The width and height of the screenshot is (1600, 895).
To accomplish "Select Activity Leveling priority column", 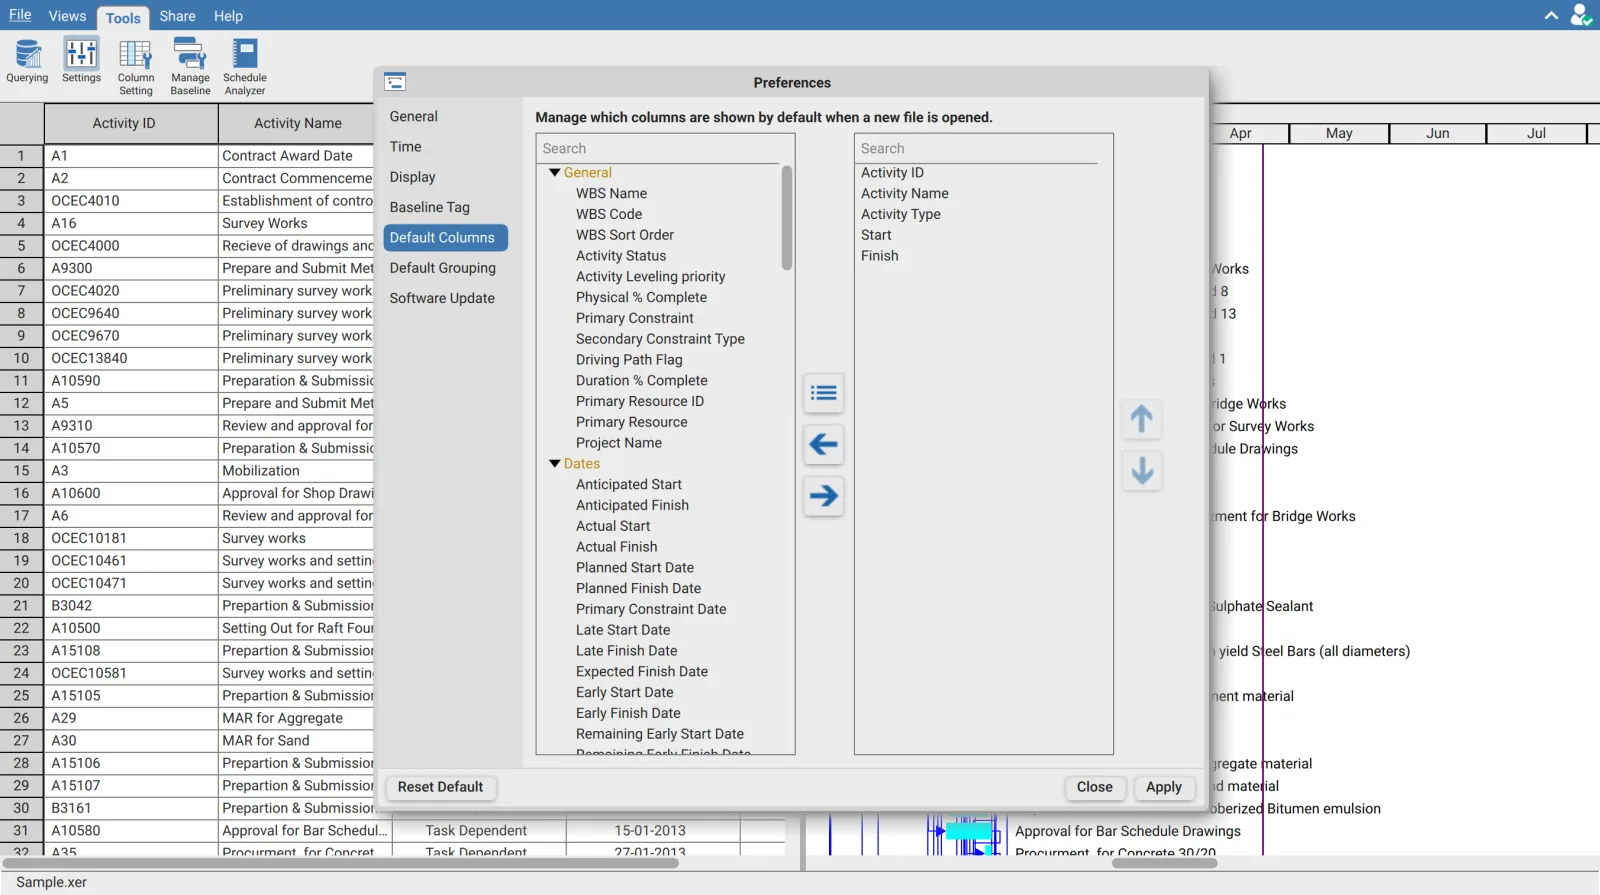I will pyautogui.click(x=651, y=277).
